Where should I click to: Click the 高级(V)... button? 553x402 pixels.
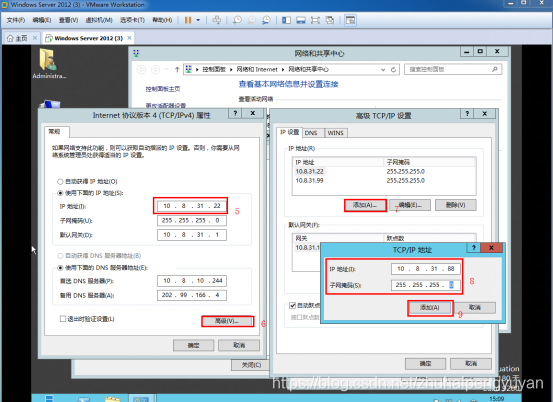click(227, 321)
